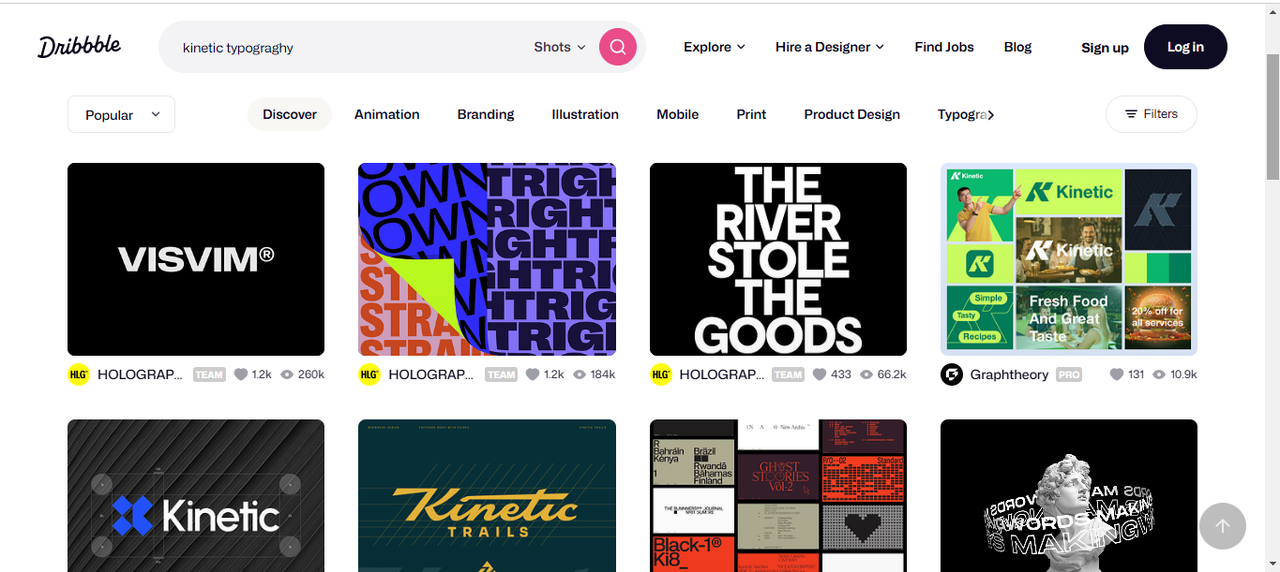This screenshot has width=1280, height=572.
Task: Click the HOLOGRAP... name under VISVIM shot
Action: [140, 374]
